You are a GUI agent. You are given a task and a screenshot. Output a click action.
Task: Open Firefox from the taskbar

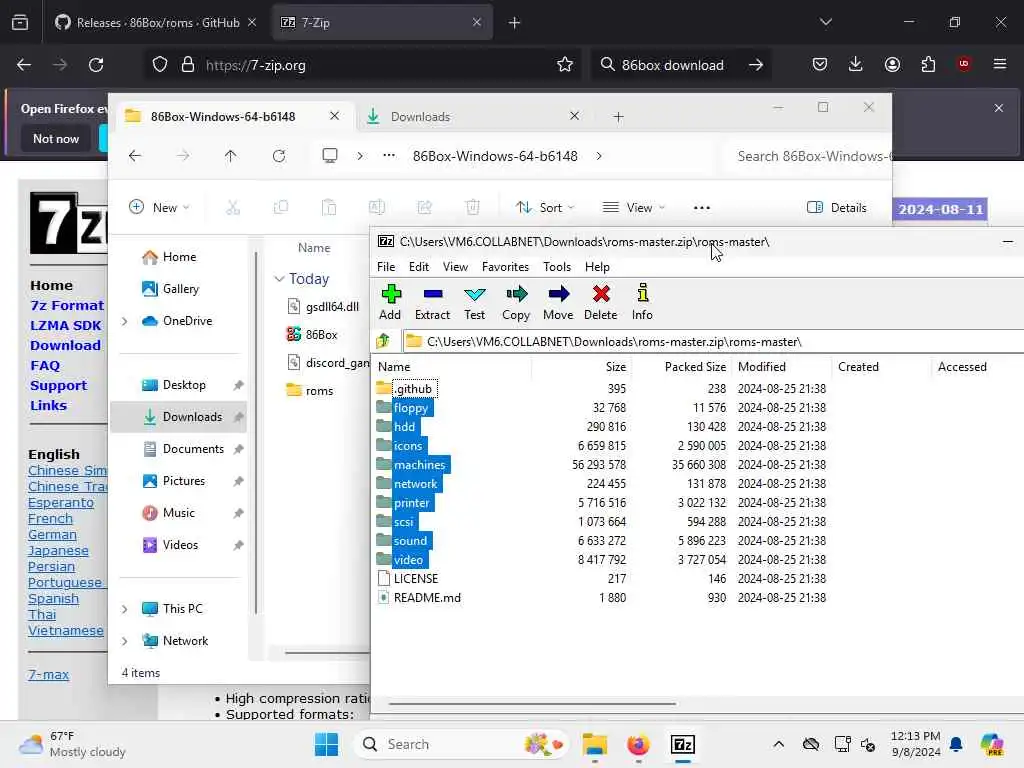click(638, 744)
